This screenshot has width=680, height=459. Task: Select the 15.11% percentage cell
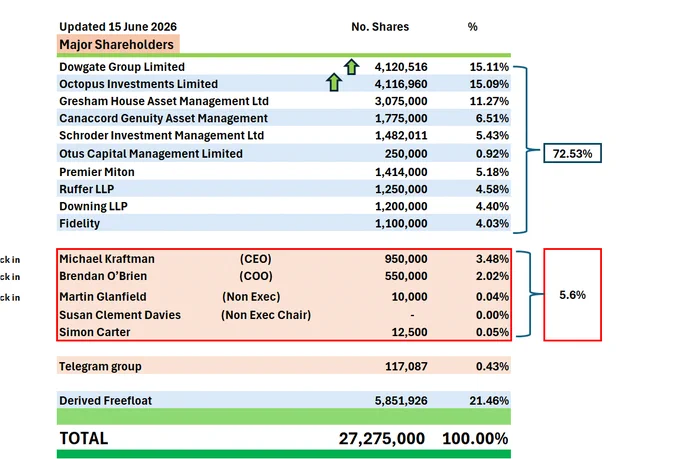click(x=489, y=67)
